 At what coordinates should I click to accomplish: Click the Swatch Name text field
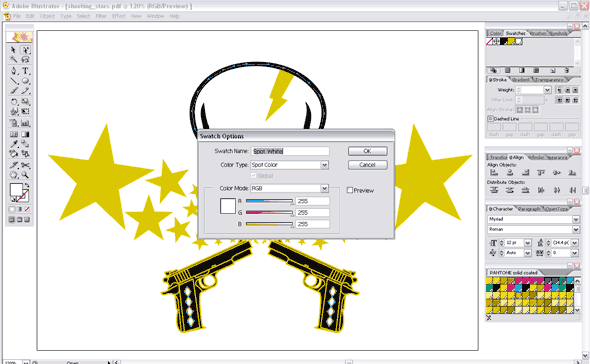tap(290, 151)
